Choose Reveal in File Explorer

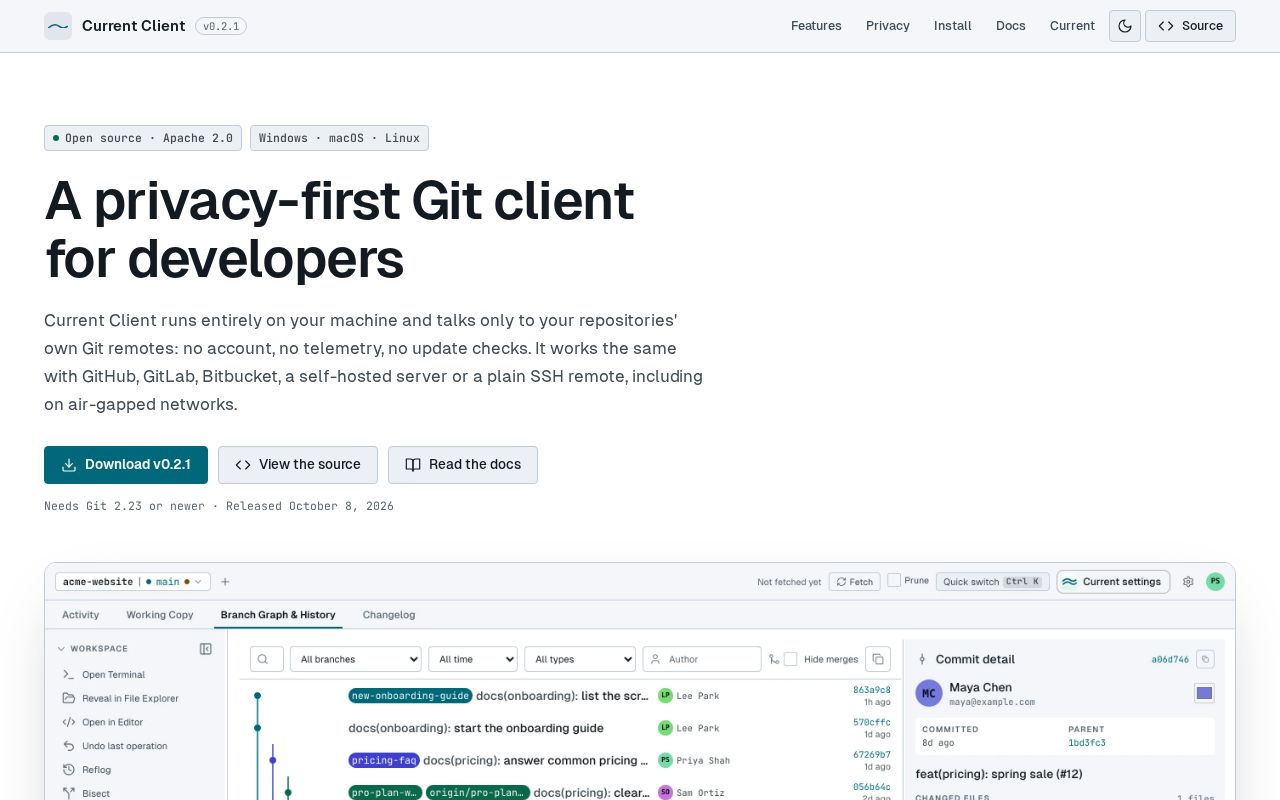click(x=130, y=698)
